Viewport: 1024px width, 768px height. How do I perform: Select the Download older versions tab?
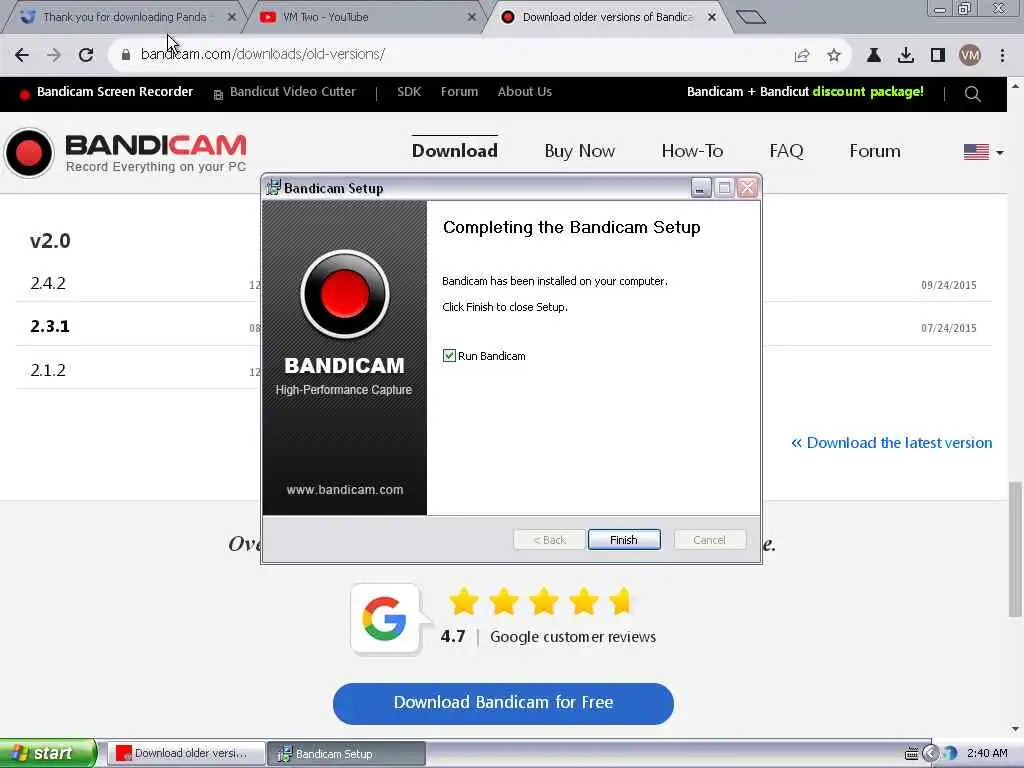point(607,17)
